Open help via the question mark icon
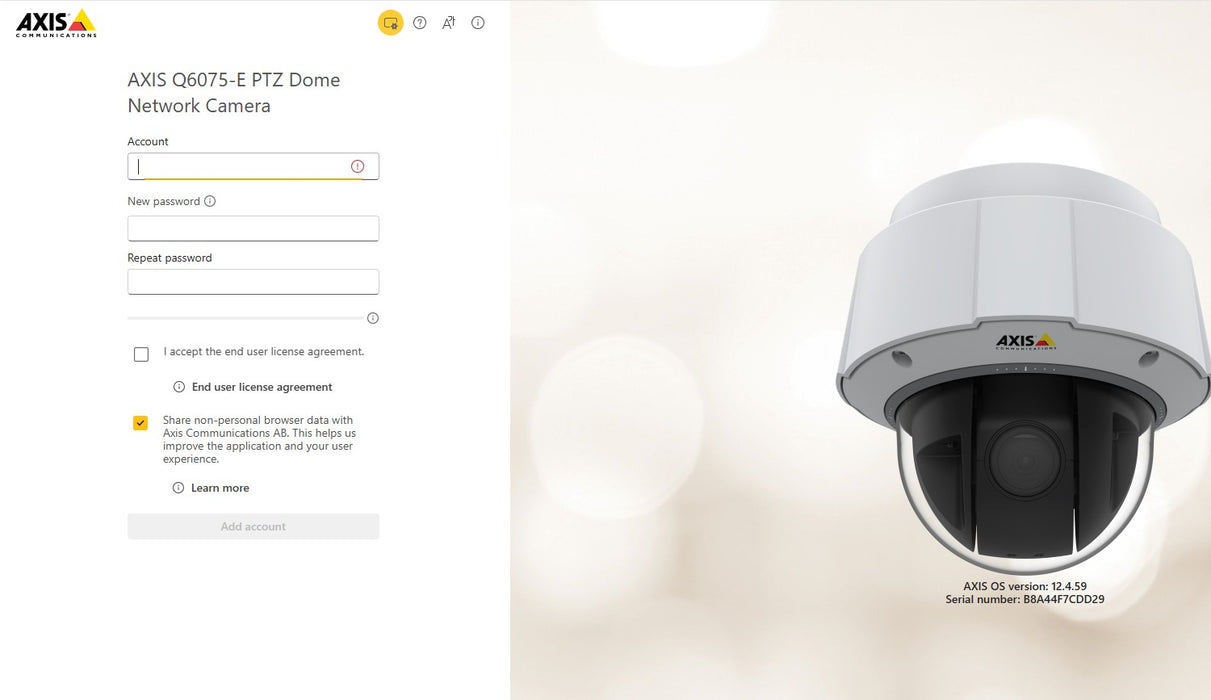 420,23
